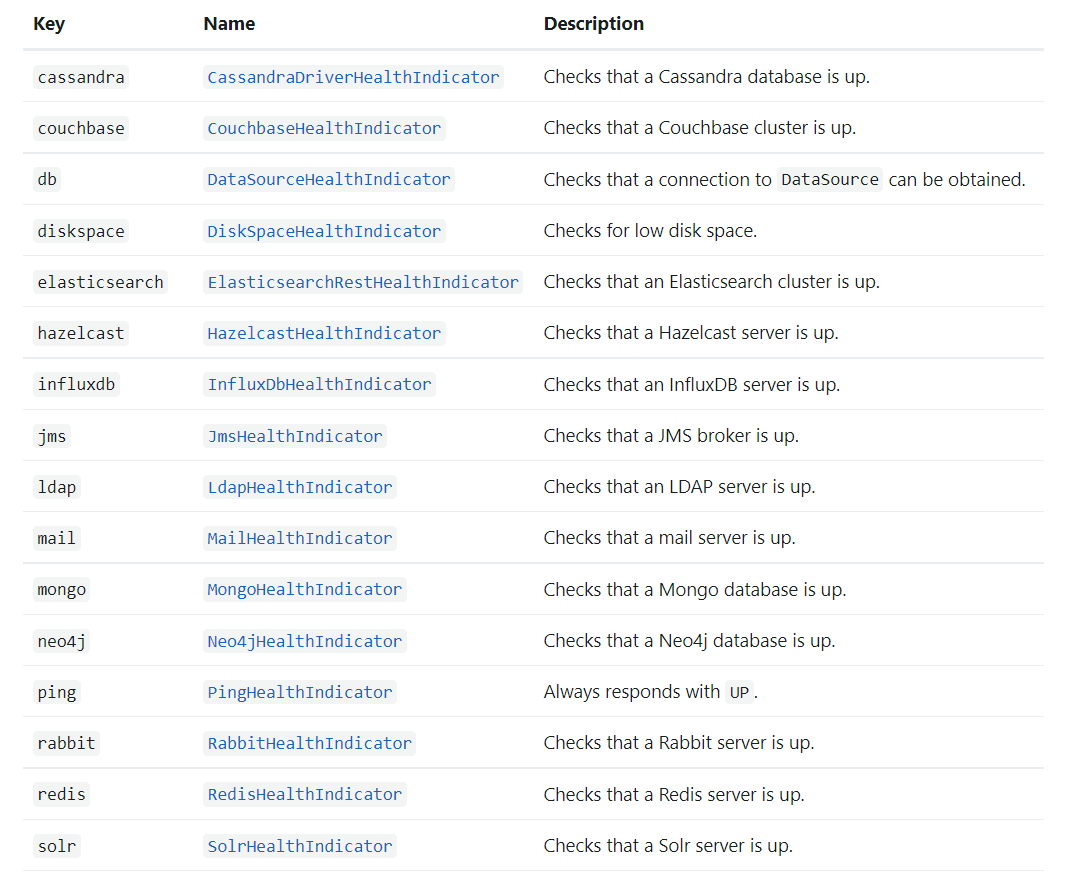Screen dimensions: 1076x873
Task: Open the SolrHealthIndicator link
Action: 300,847
